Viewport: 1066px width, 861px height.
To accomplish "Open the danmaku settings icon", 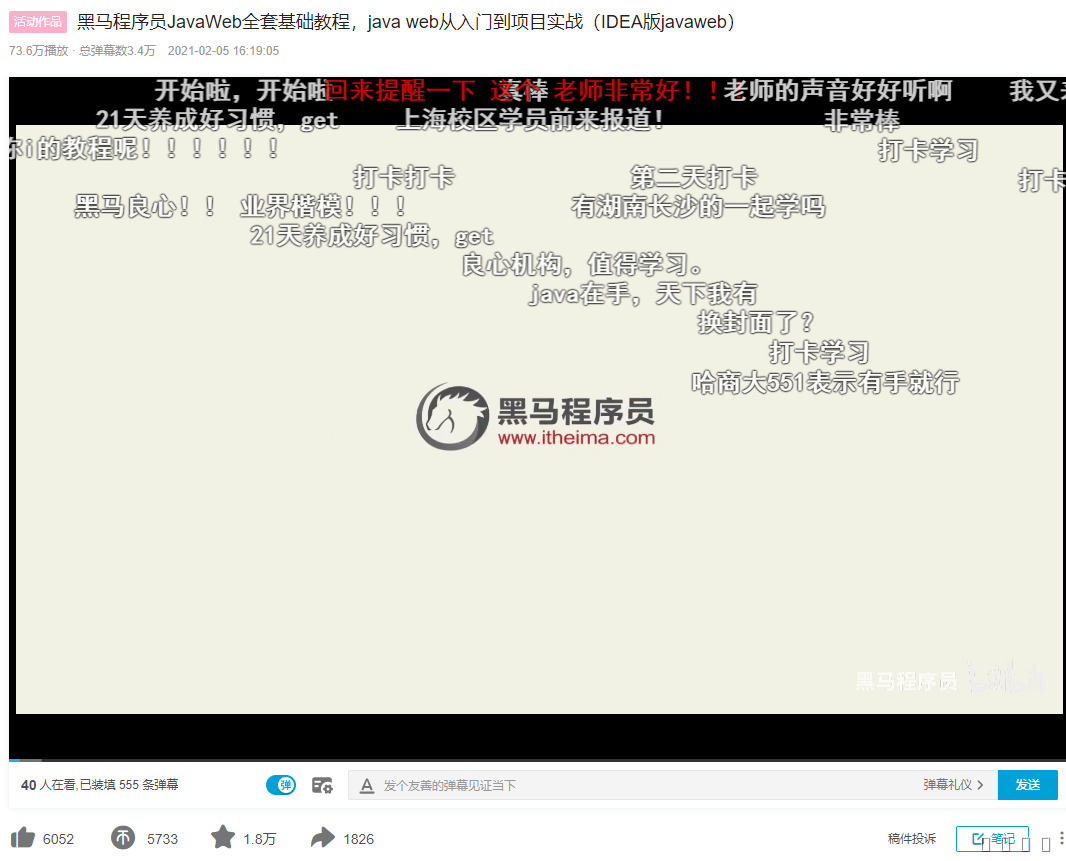I will pos(322,786).
